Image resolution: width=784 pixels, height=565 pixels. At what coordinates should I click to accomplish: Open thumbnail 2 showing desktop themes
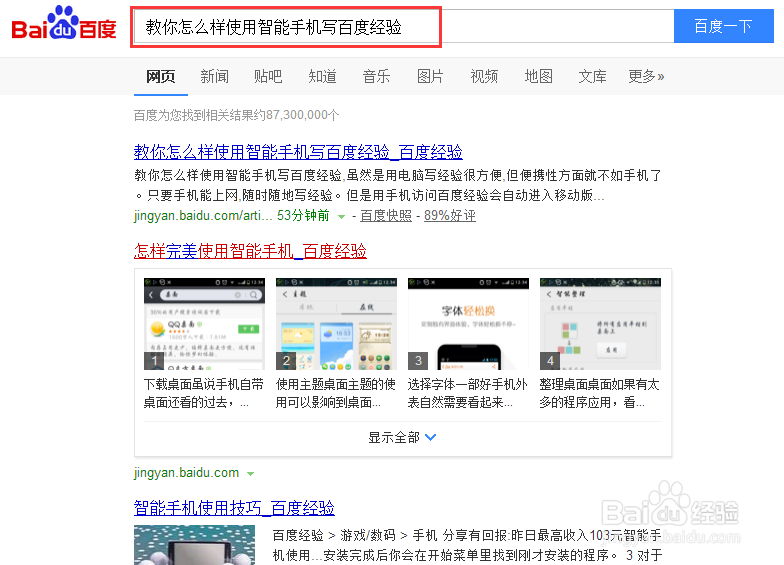click(x=336, y=324)
